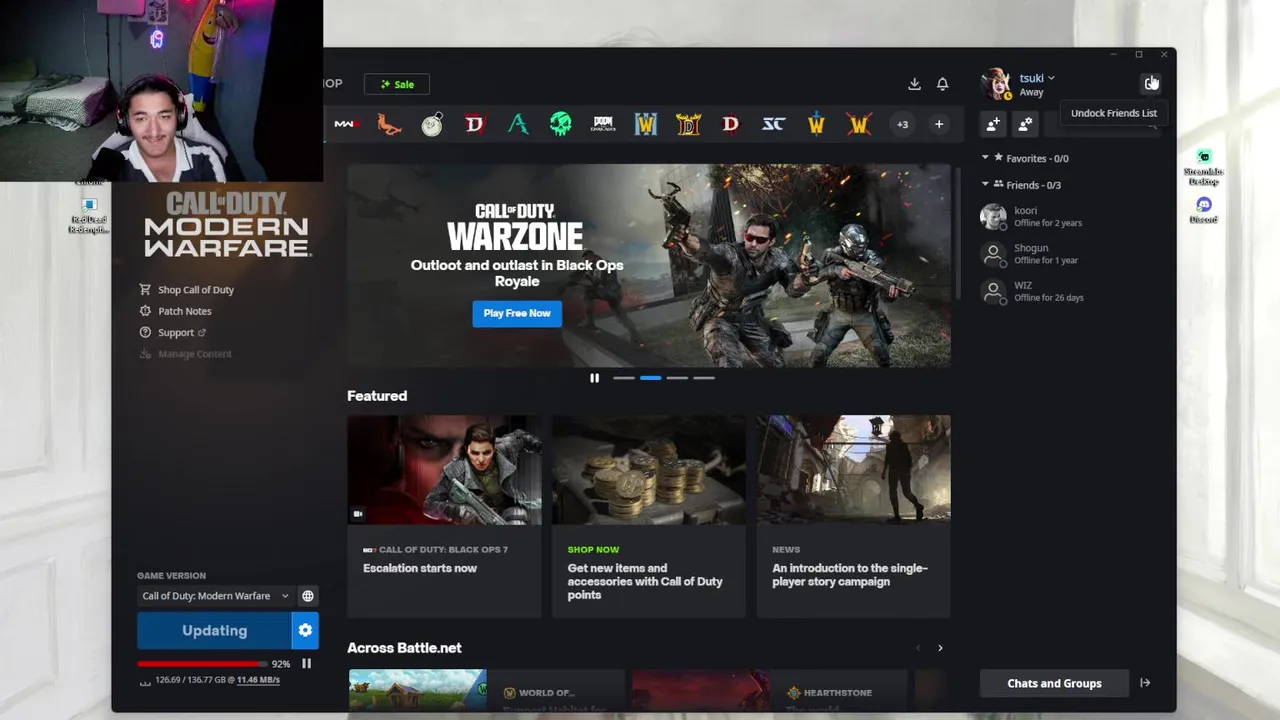
Task: Select the Diablo II gold D icon
Action: [x=689, y=124]
